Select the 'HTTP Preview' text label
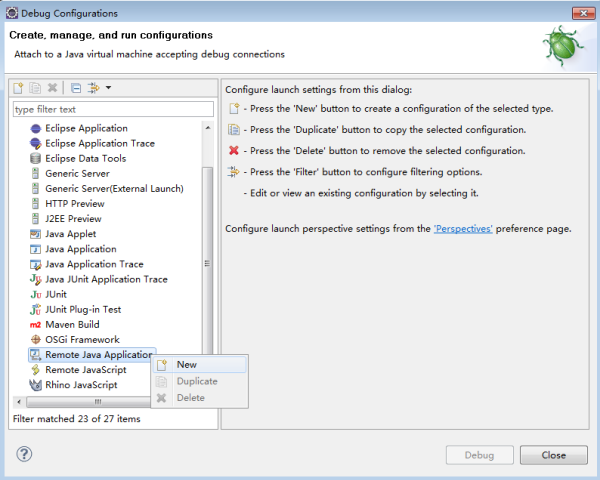 click(75, 204)
